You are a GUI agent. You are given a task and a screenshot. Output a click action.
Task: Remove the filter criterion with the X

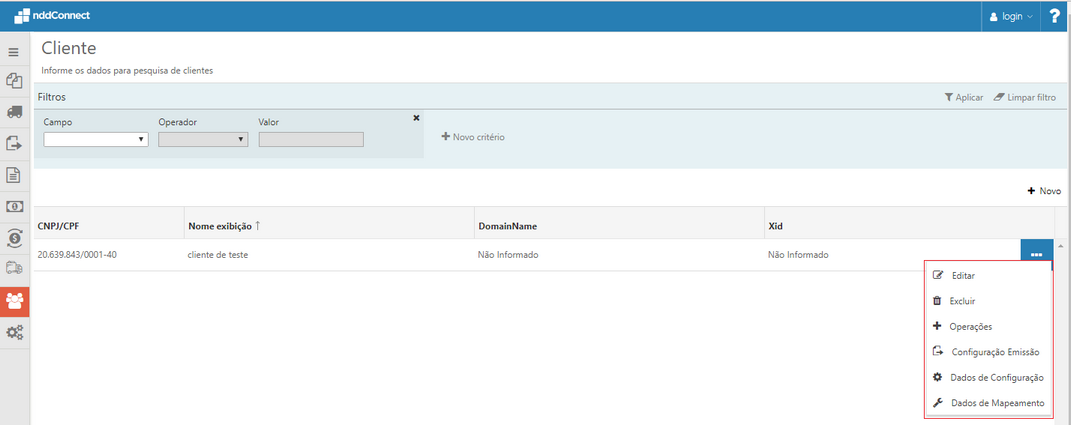point(416,118)
